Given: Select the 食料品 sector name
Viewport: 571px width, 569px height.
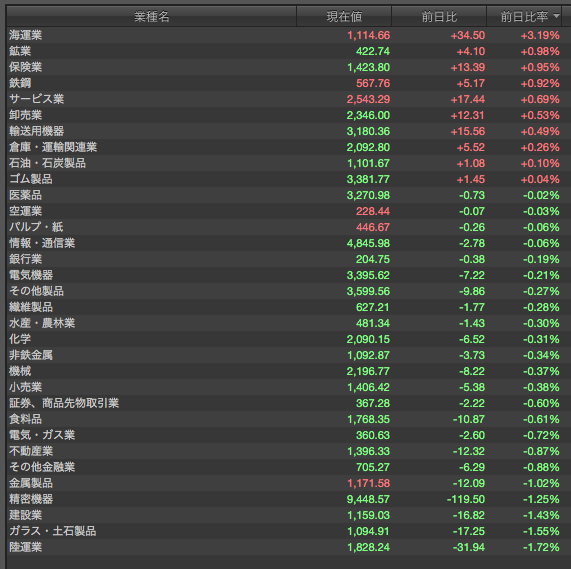Looking at the screenshot, I should pos(25,419).
